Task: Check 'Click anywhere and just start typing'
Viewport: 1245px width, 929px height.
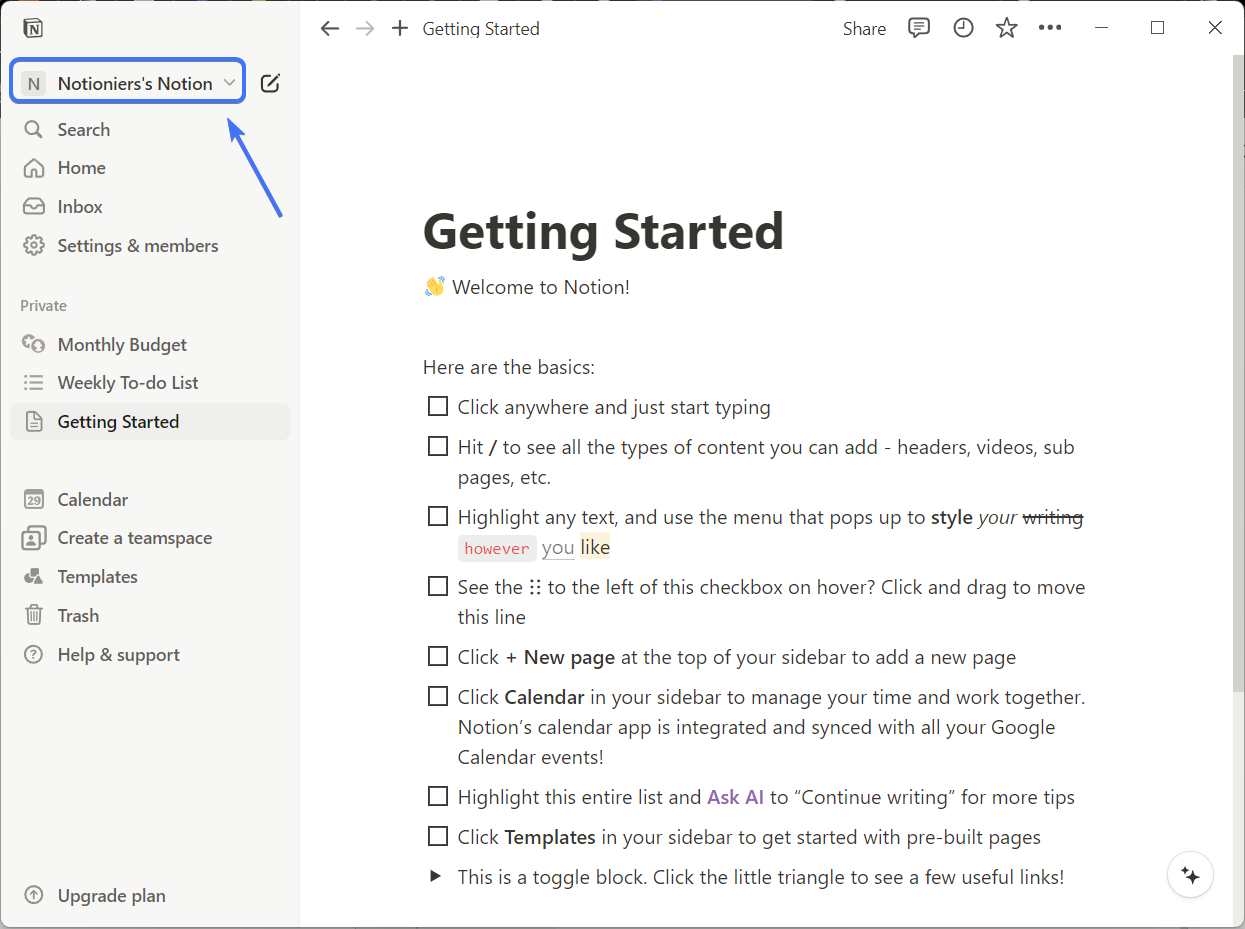Action: coord(437,406)
